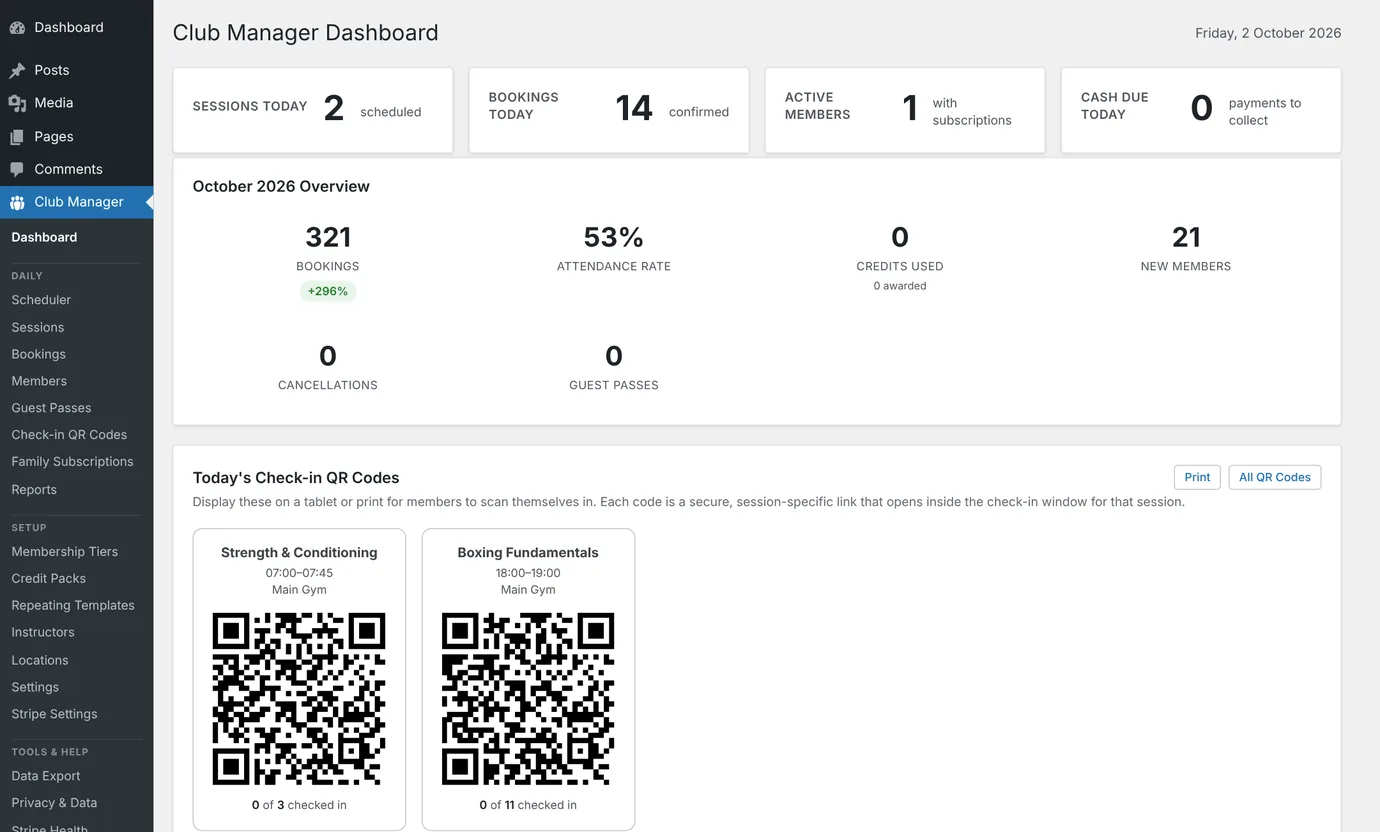The width and height of the screenshot is (1380, 832).
Task: Click the Media library icon
Action: 17,103
